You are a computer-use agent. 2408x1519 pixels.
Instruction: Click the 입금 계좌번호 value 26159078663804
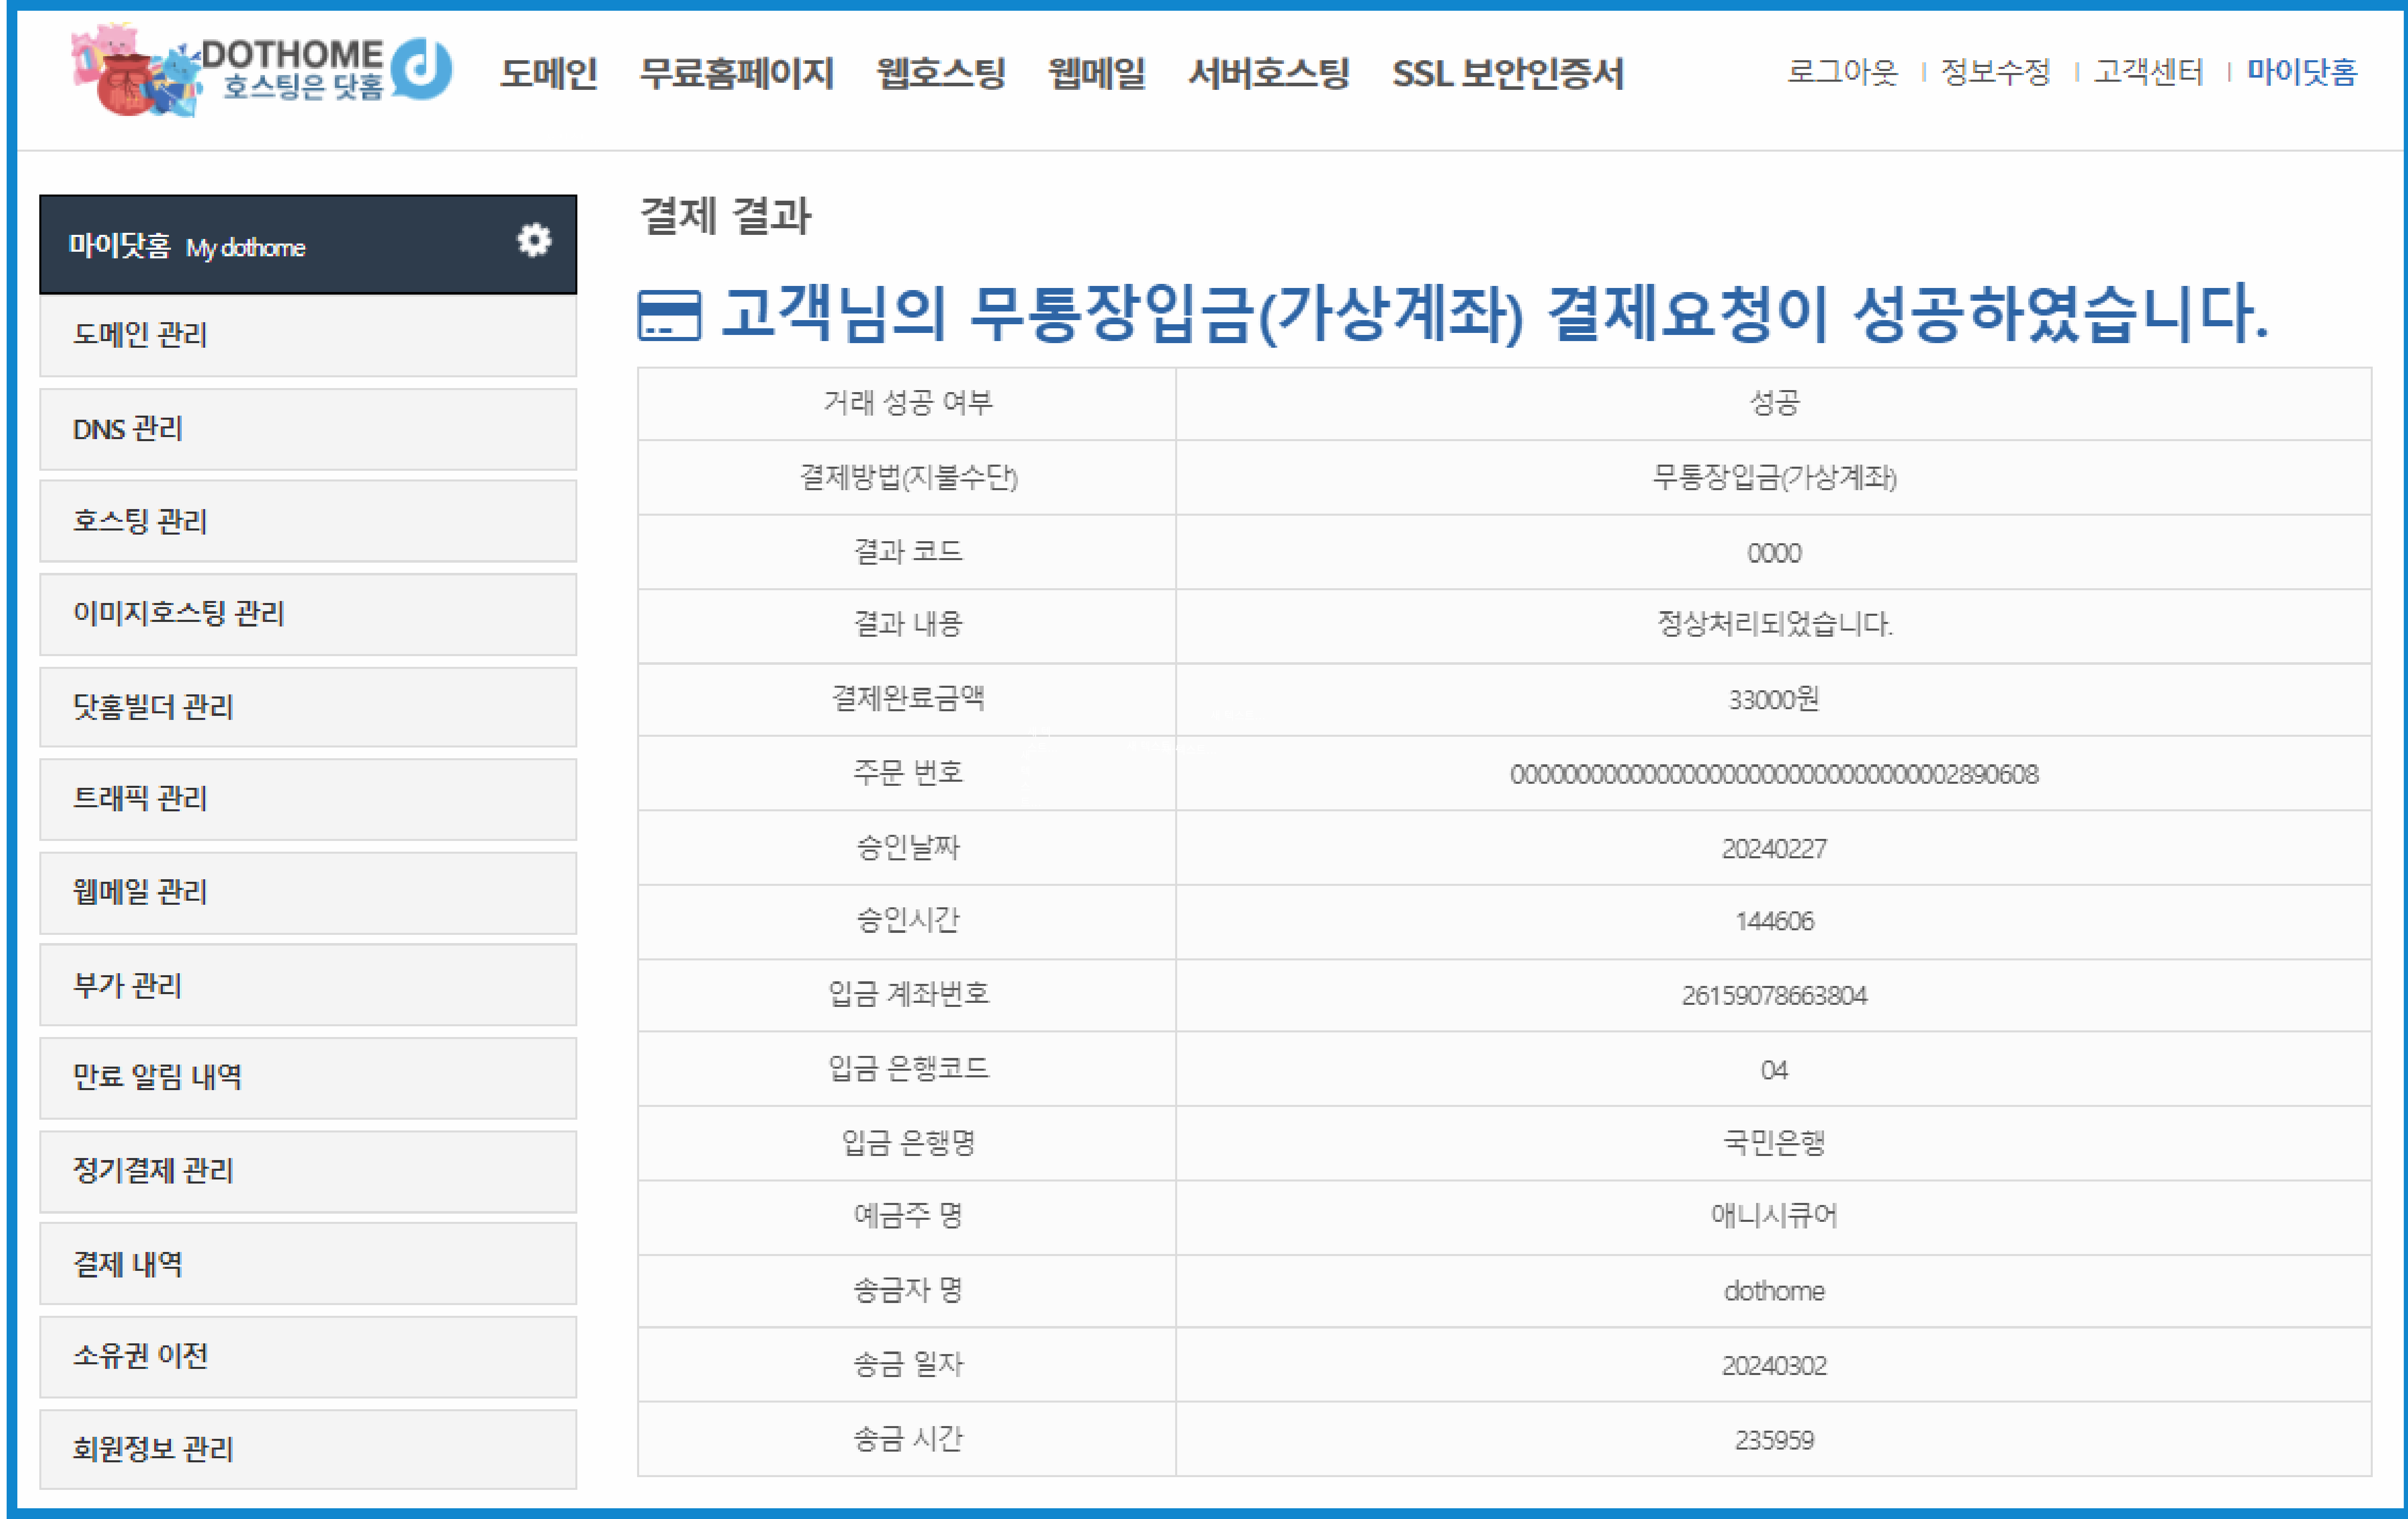(1773, 995)
